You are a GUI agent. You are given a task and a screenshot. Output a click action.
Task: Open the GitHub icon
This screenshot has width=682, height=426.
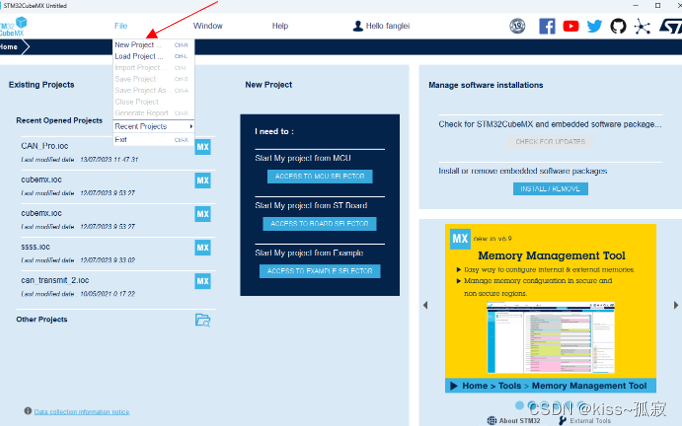click(x=618, y=26)
